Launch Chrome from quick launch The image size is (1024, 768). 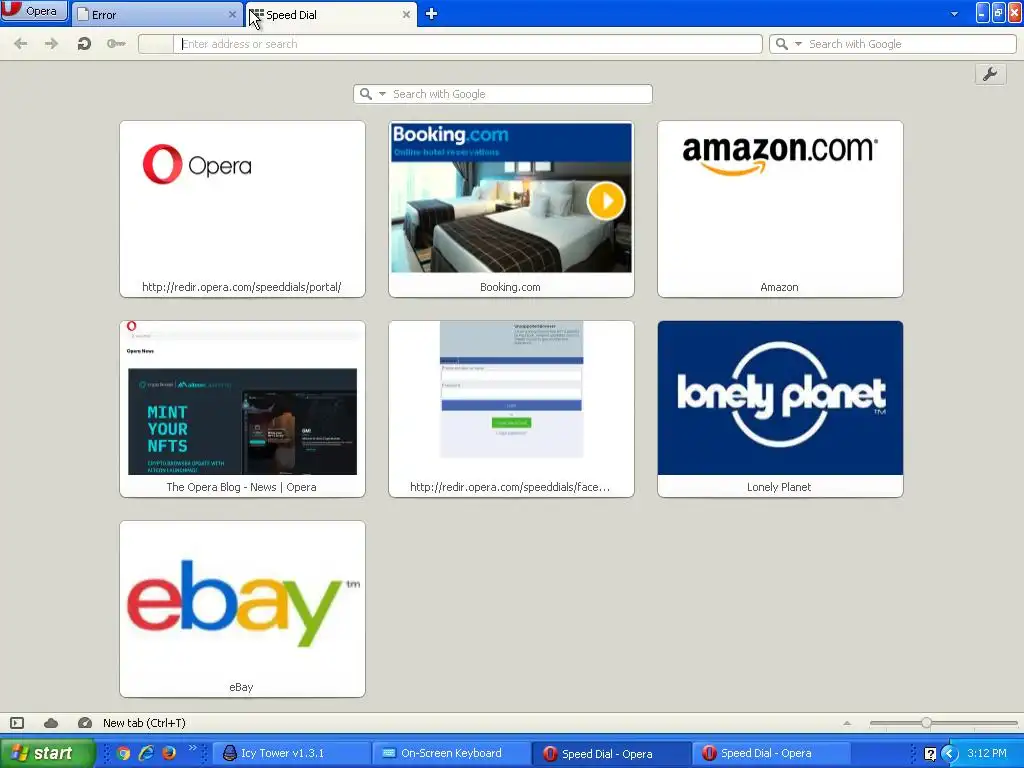coord(123,753)
